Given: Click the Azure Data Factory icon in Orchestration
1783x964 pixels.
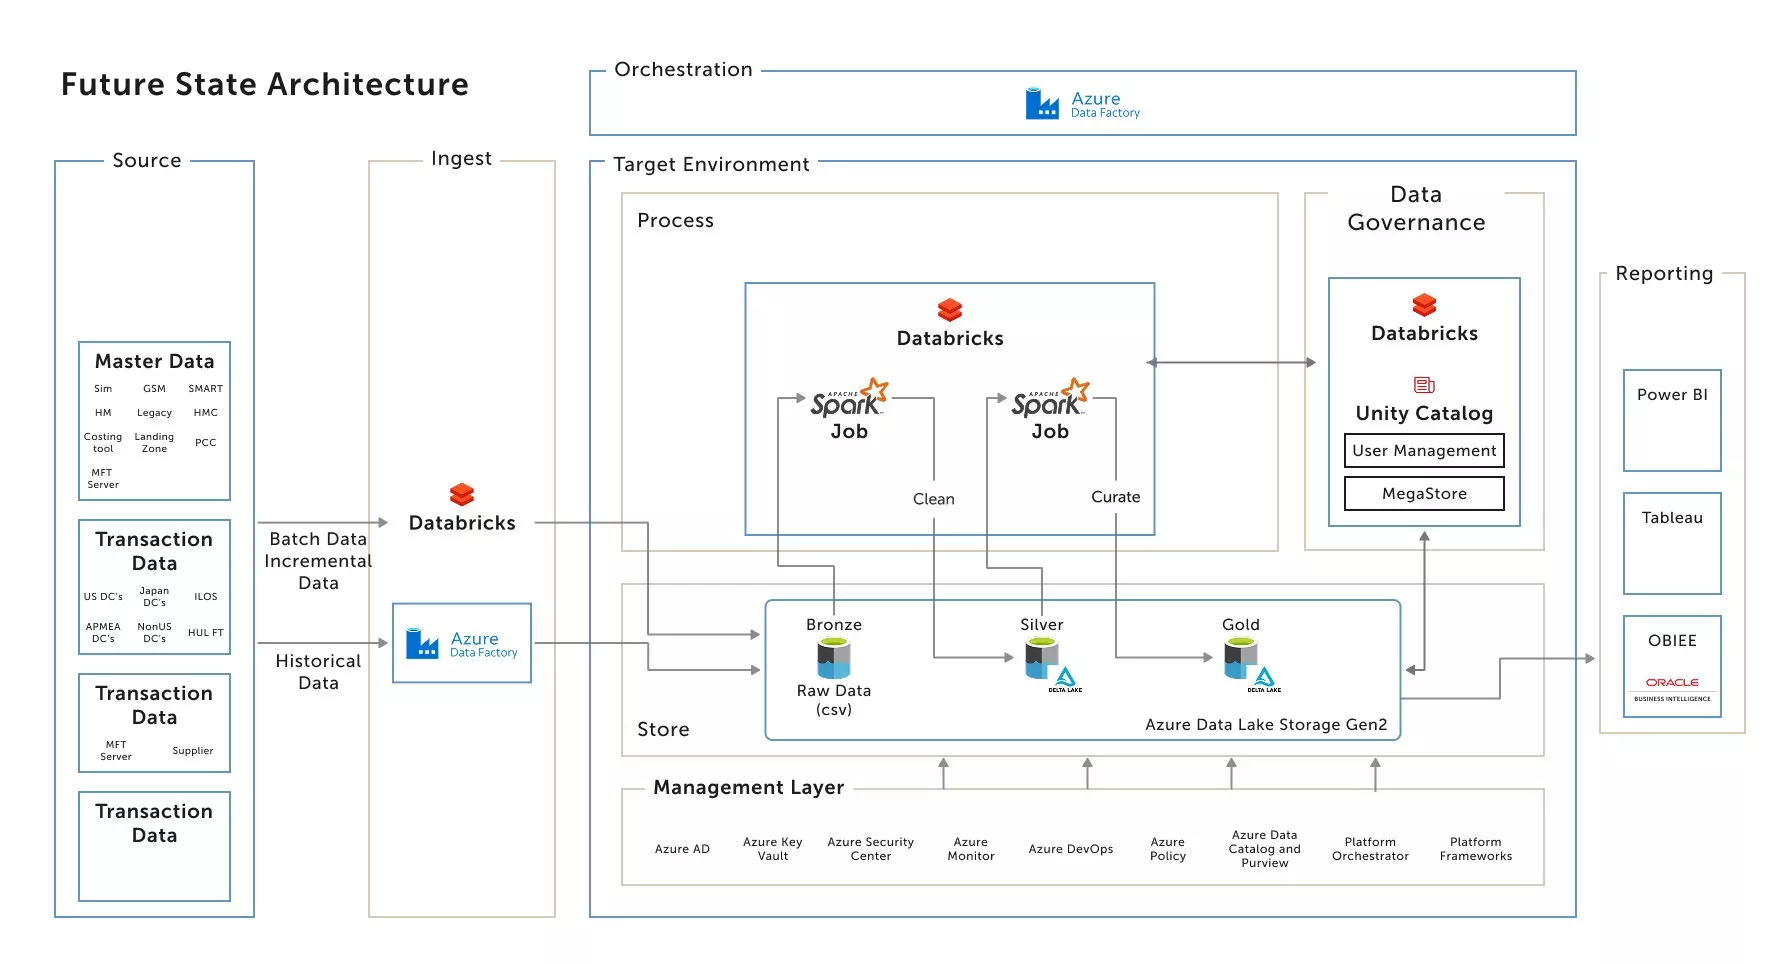Looking at the screenshot, I should coord(1042,102).
